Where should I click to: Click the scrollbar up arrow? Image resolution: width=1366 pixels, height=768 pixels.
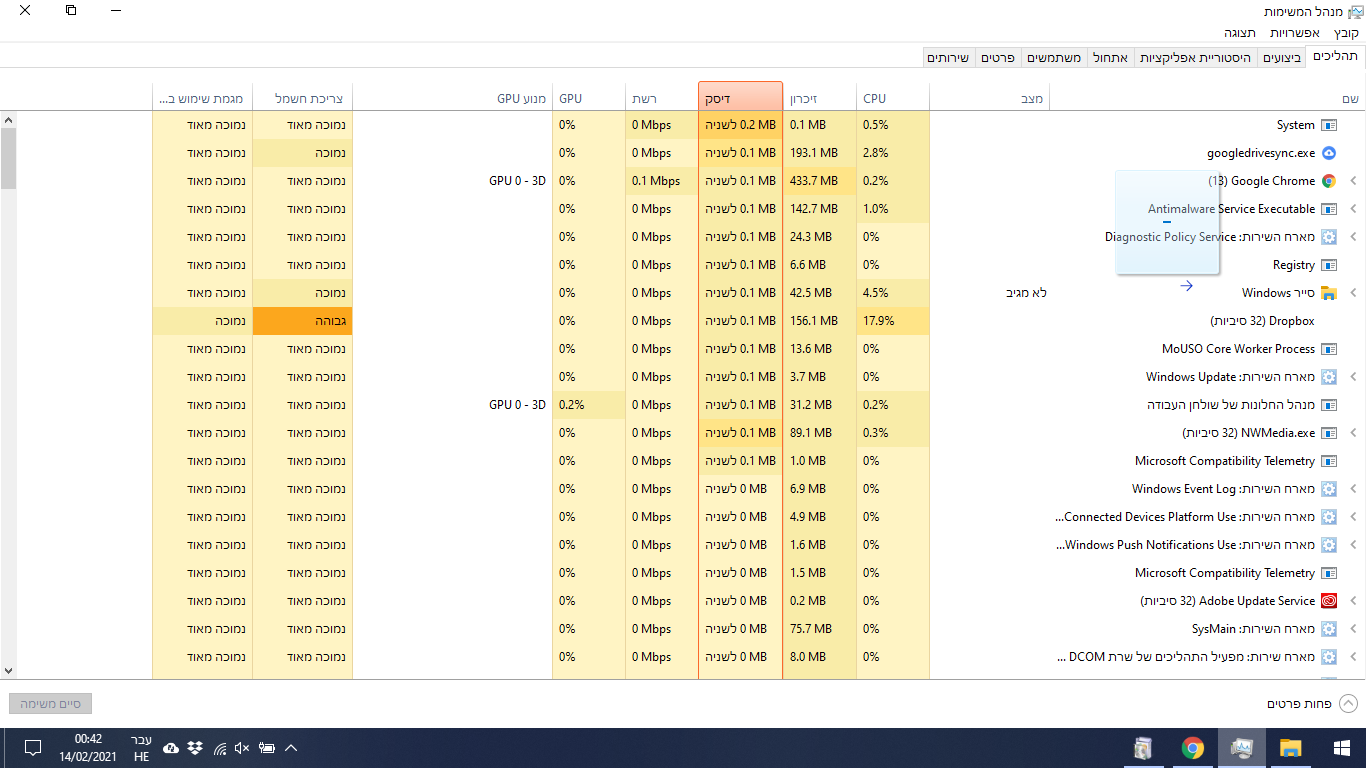8,120
